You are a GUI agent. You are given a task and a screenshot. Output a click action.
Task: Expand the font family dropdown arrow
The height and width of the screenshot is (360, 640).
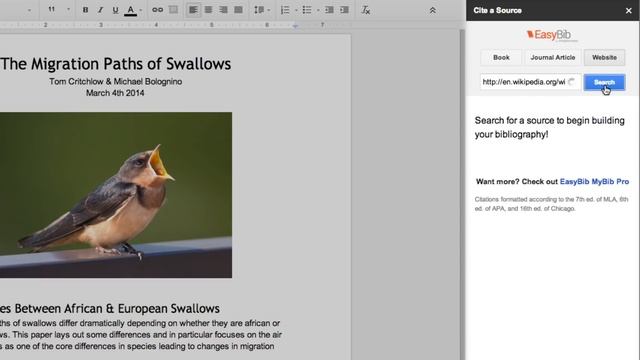coord(29,10)
